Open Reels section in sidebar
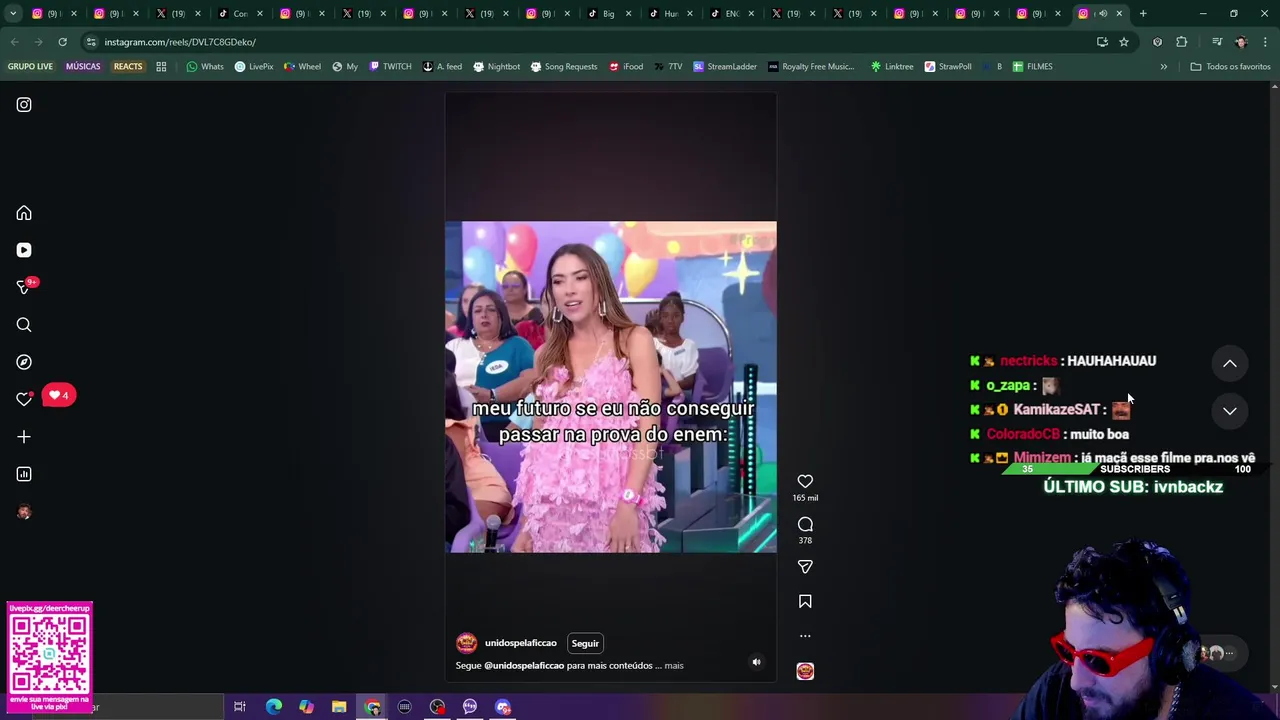The width and height of the screenshot is (1280, 720). [24, 250]
